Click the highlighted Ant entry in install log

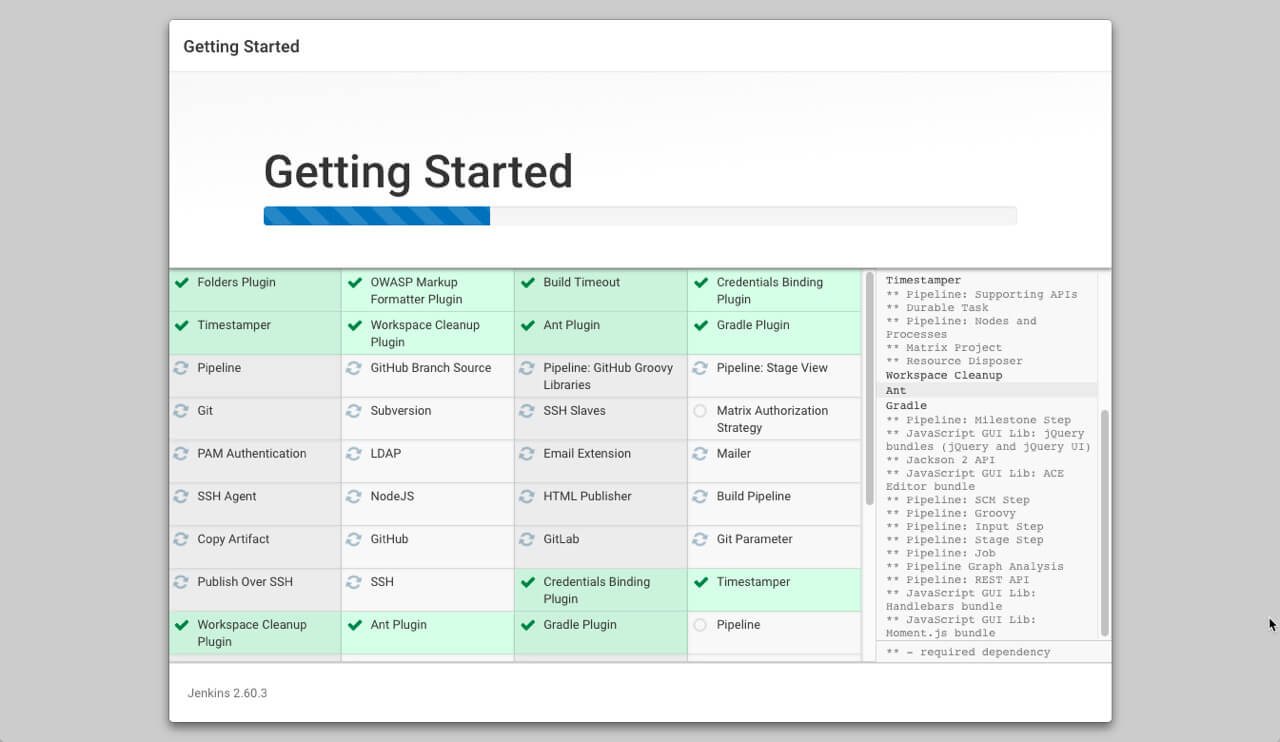(896, 391)
